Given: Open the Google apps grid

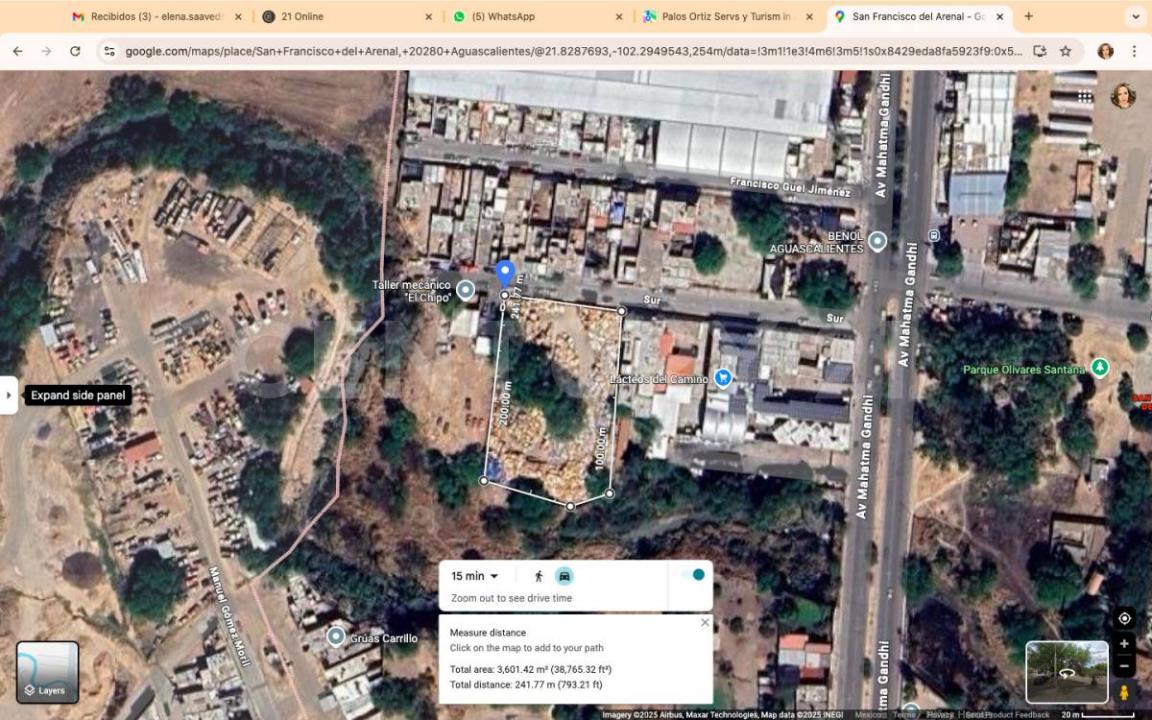Looking at the screenshot, I should 1085,96.
